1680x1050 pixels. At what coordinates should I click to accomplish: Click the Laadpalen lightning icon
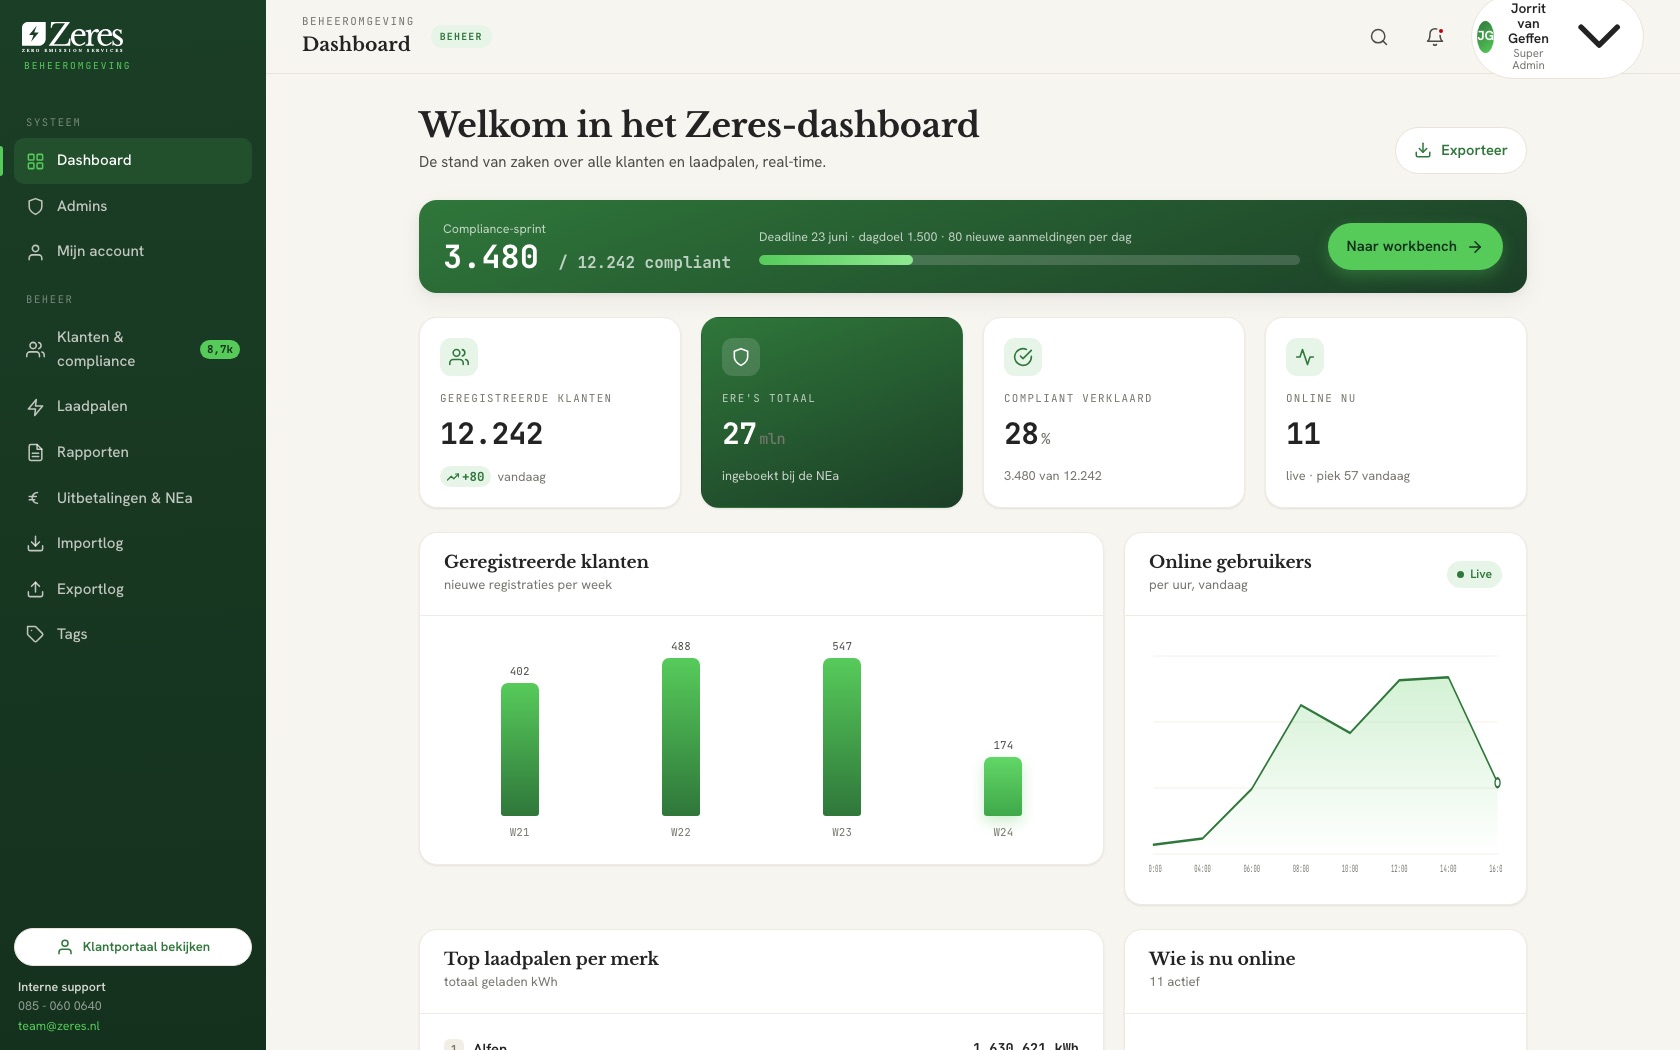pyautogui.click(x=36, y=407)
